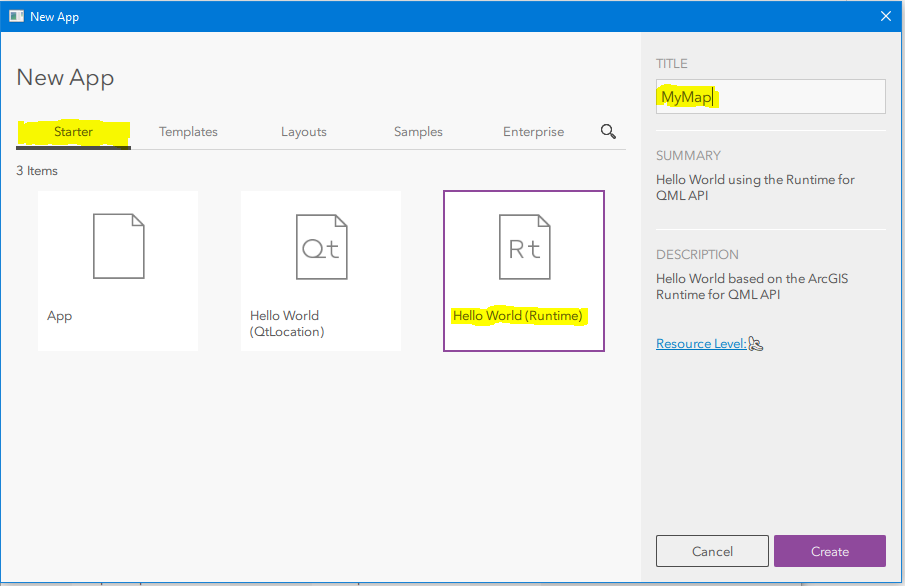
Task: Select the Hello World (QtLocation) label
Action: pos(287,323)
